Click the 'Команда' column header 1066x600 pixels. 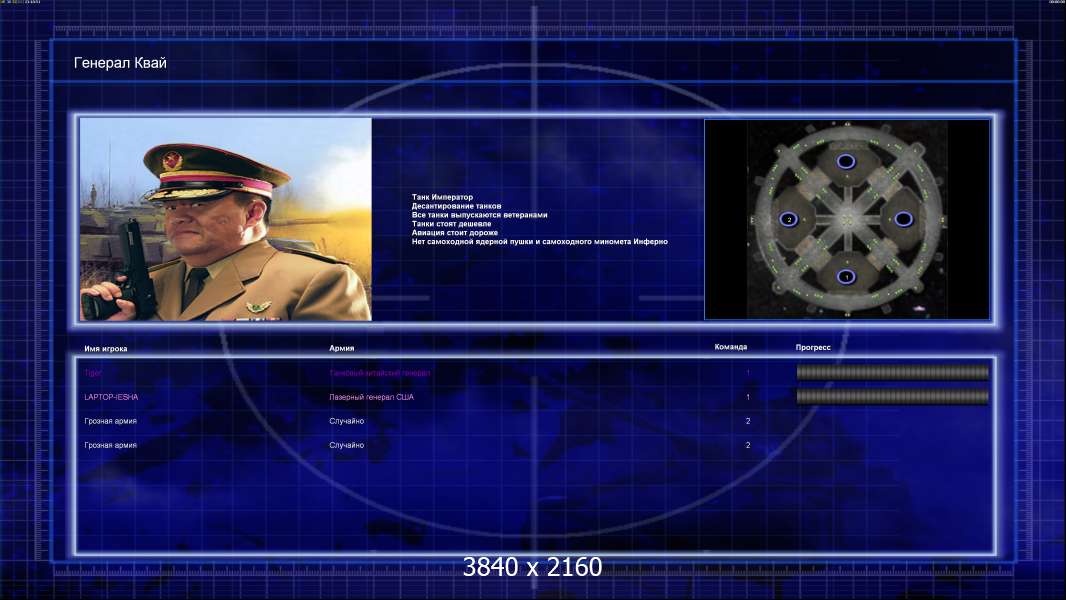coord(731,347)
